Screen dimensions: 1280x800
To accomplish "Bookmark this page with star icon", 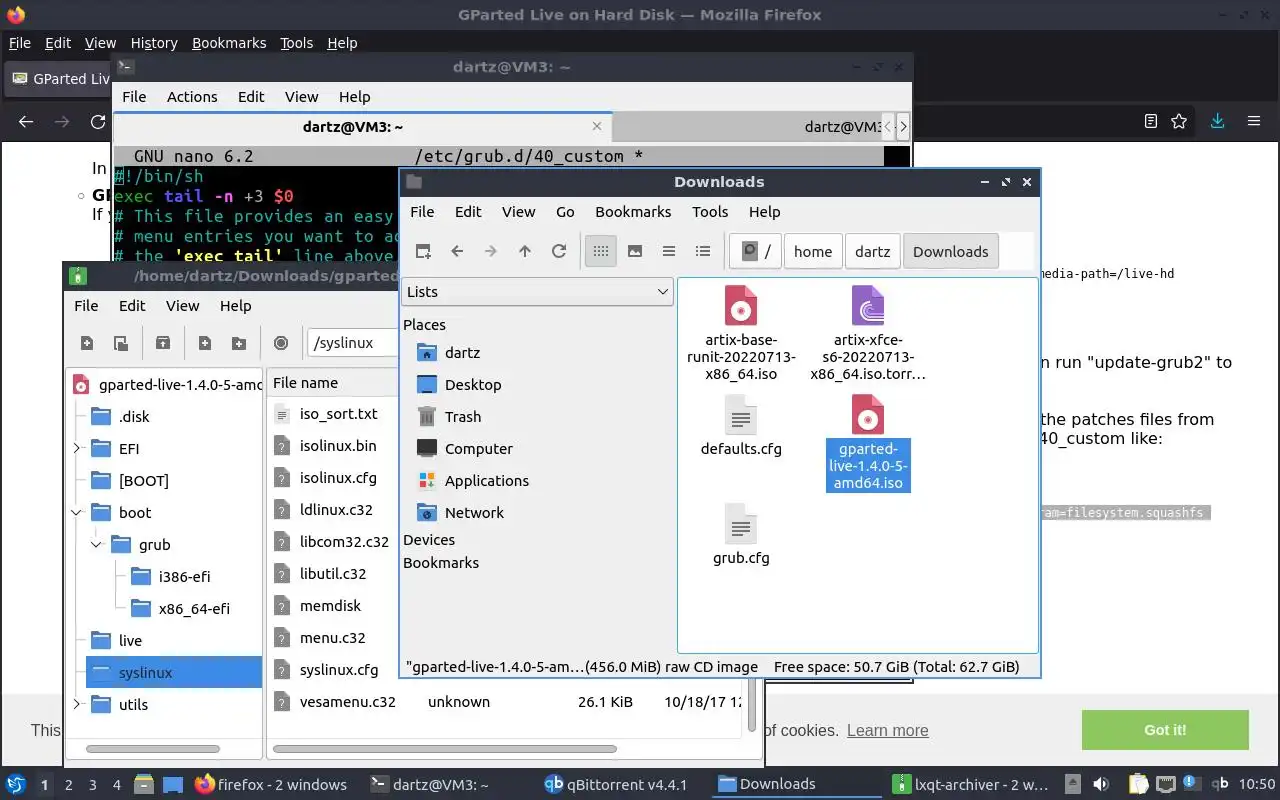I will 1179,121.
